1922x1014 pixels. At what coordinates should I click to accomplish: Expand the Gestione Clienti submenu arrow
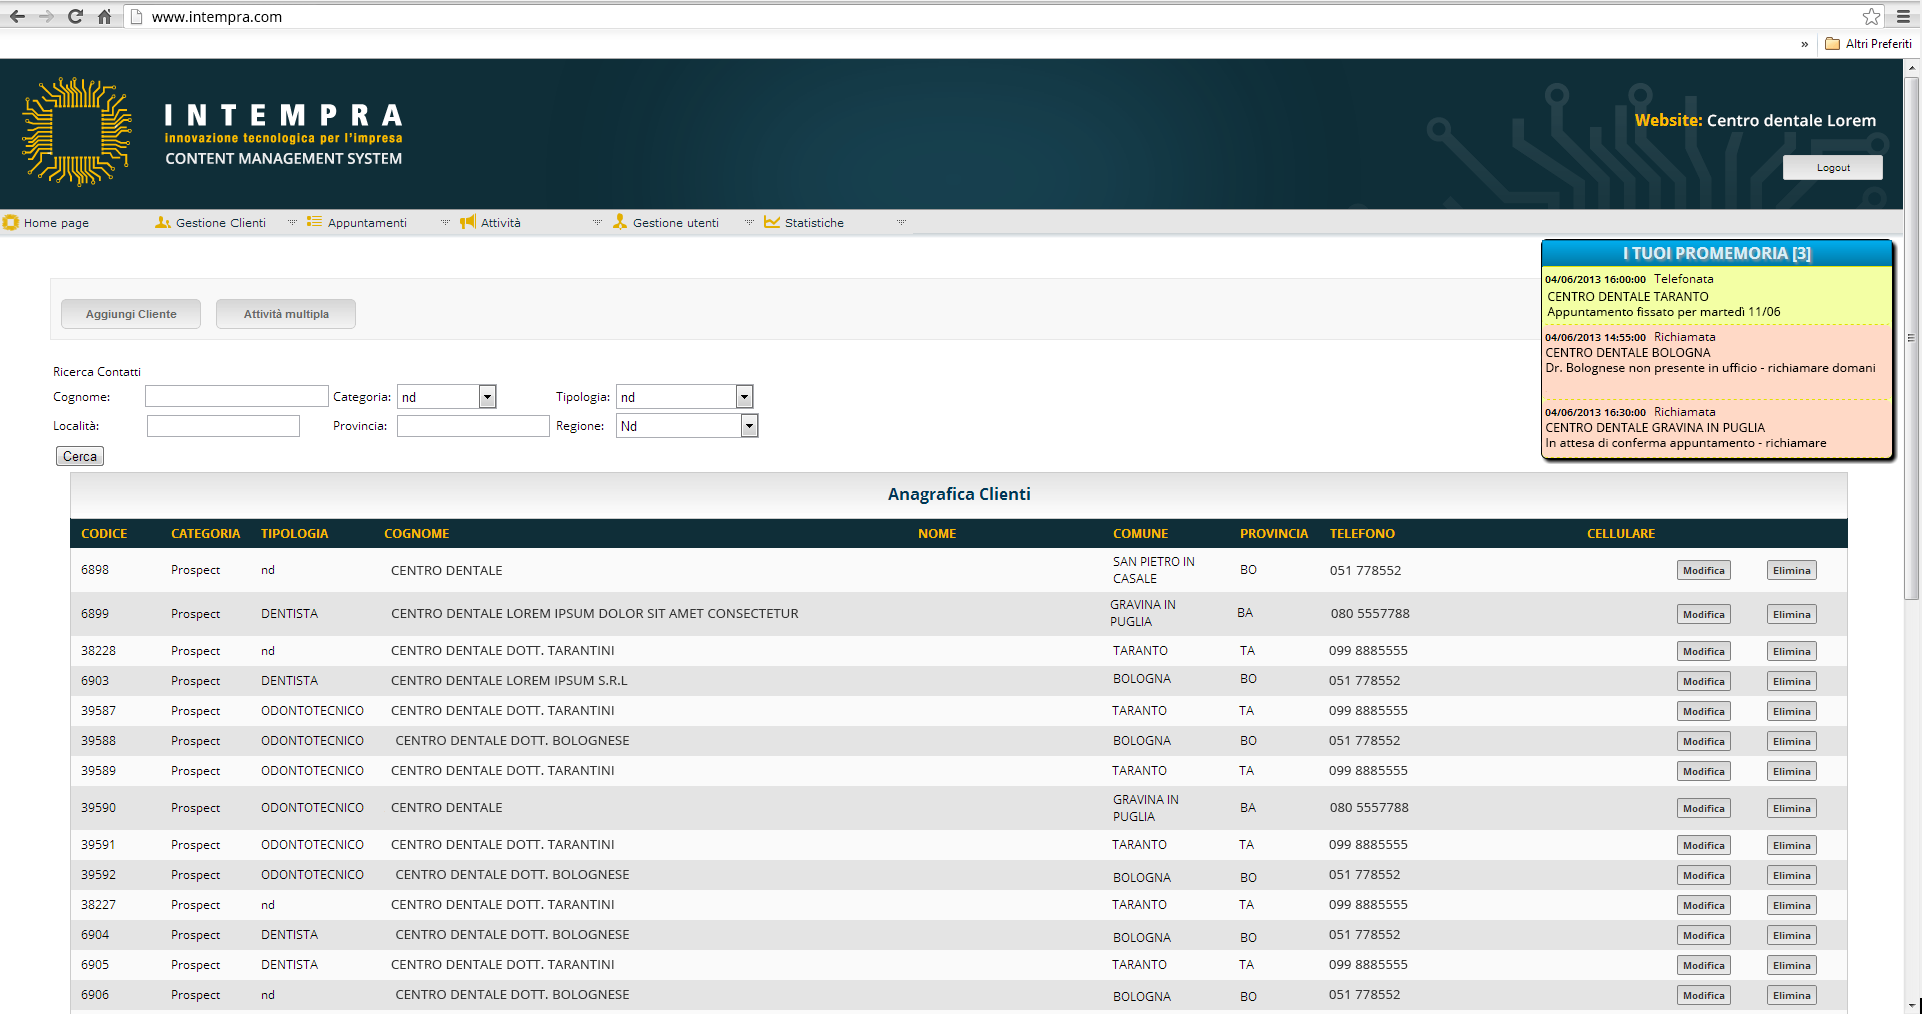coord(292,223)
